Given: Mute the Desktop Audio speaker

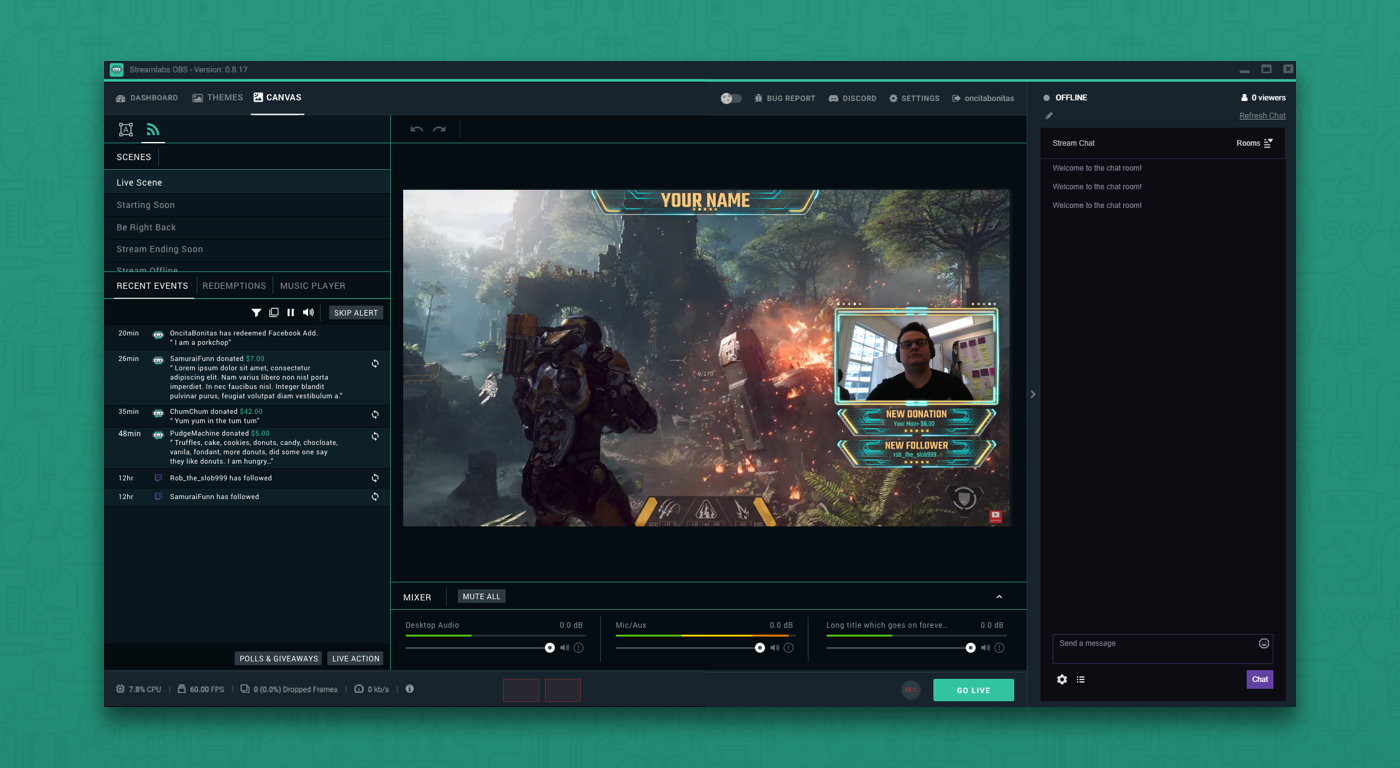Looking at the screenshot, I should pos(564,648).
